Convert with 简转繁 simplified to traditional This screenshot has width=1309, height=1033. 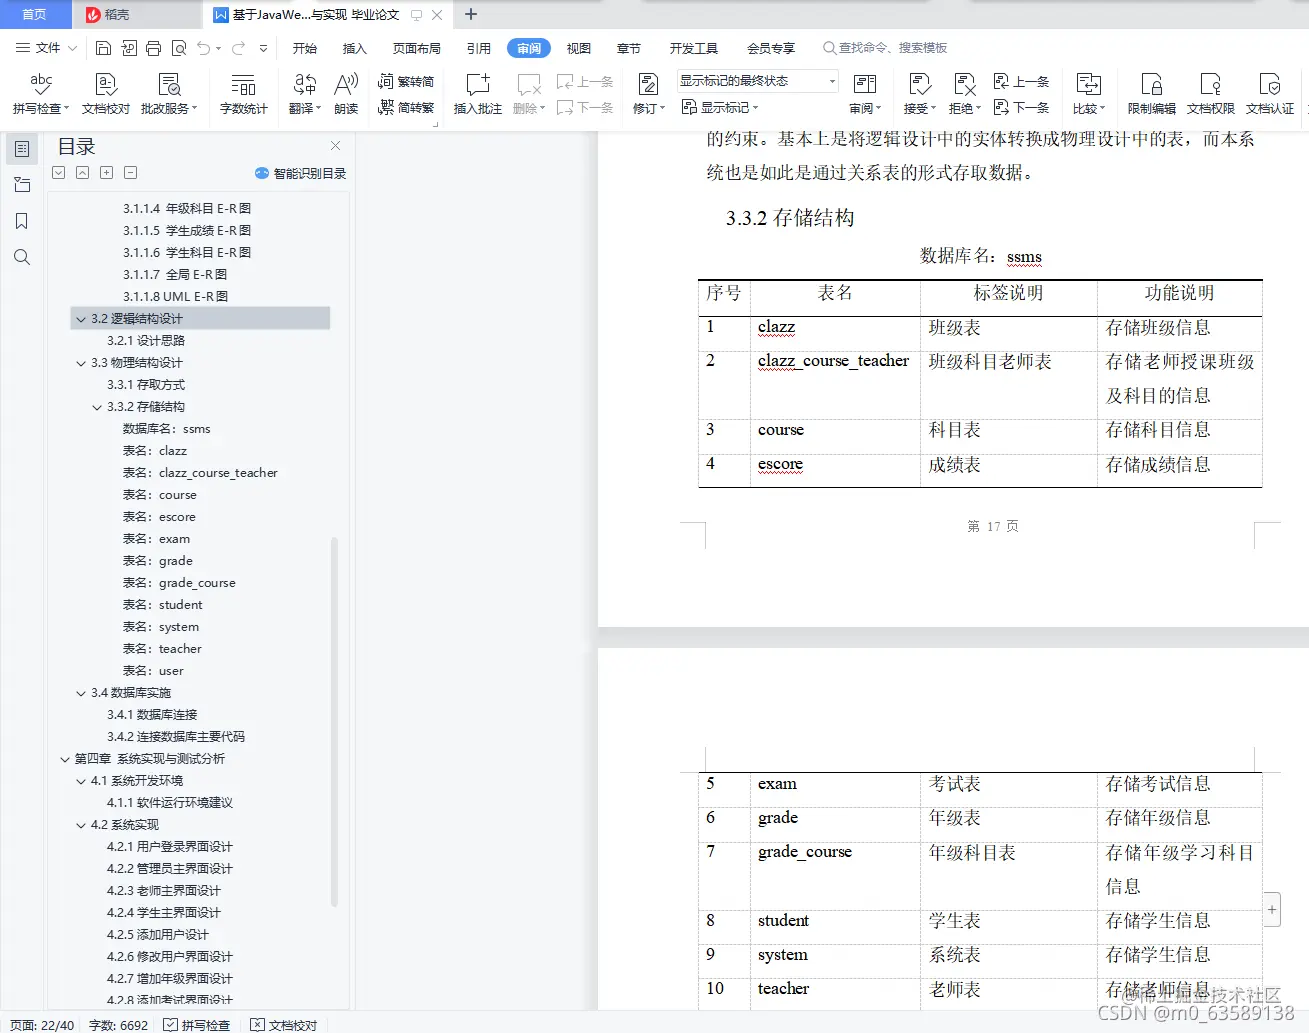[406, 107]
